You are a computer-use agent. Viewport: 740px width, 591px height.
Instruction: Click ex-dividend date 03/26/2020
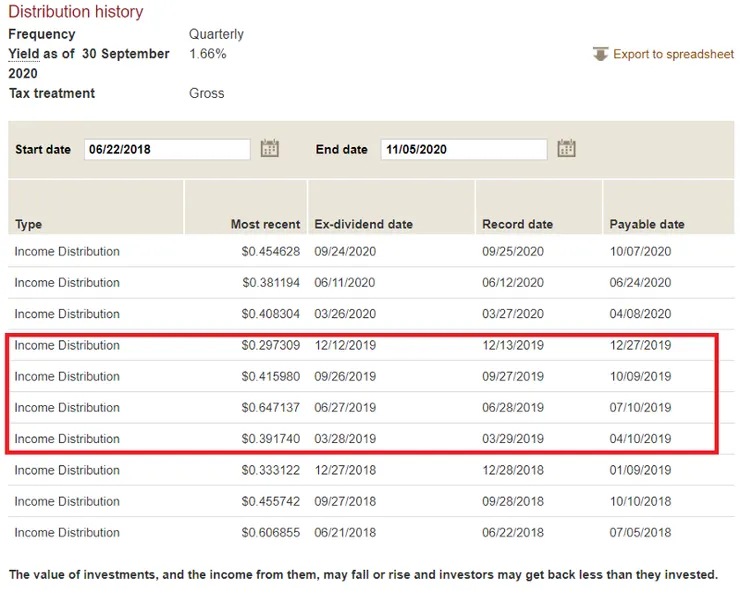click(345, 314)
